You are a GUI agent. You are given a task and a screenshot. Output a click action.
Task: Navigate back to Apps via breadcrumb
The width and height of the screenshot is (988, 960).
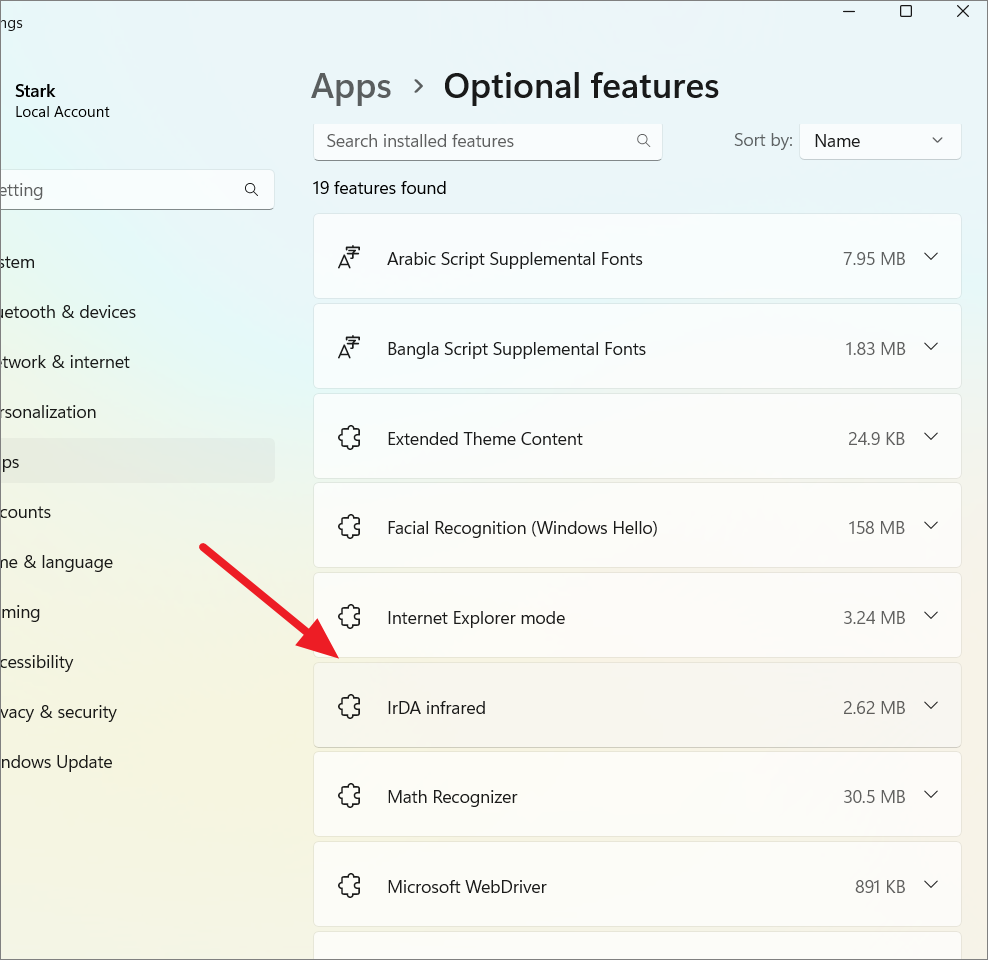[x=351, y=86]
